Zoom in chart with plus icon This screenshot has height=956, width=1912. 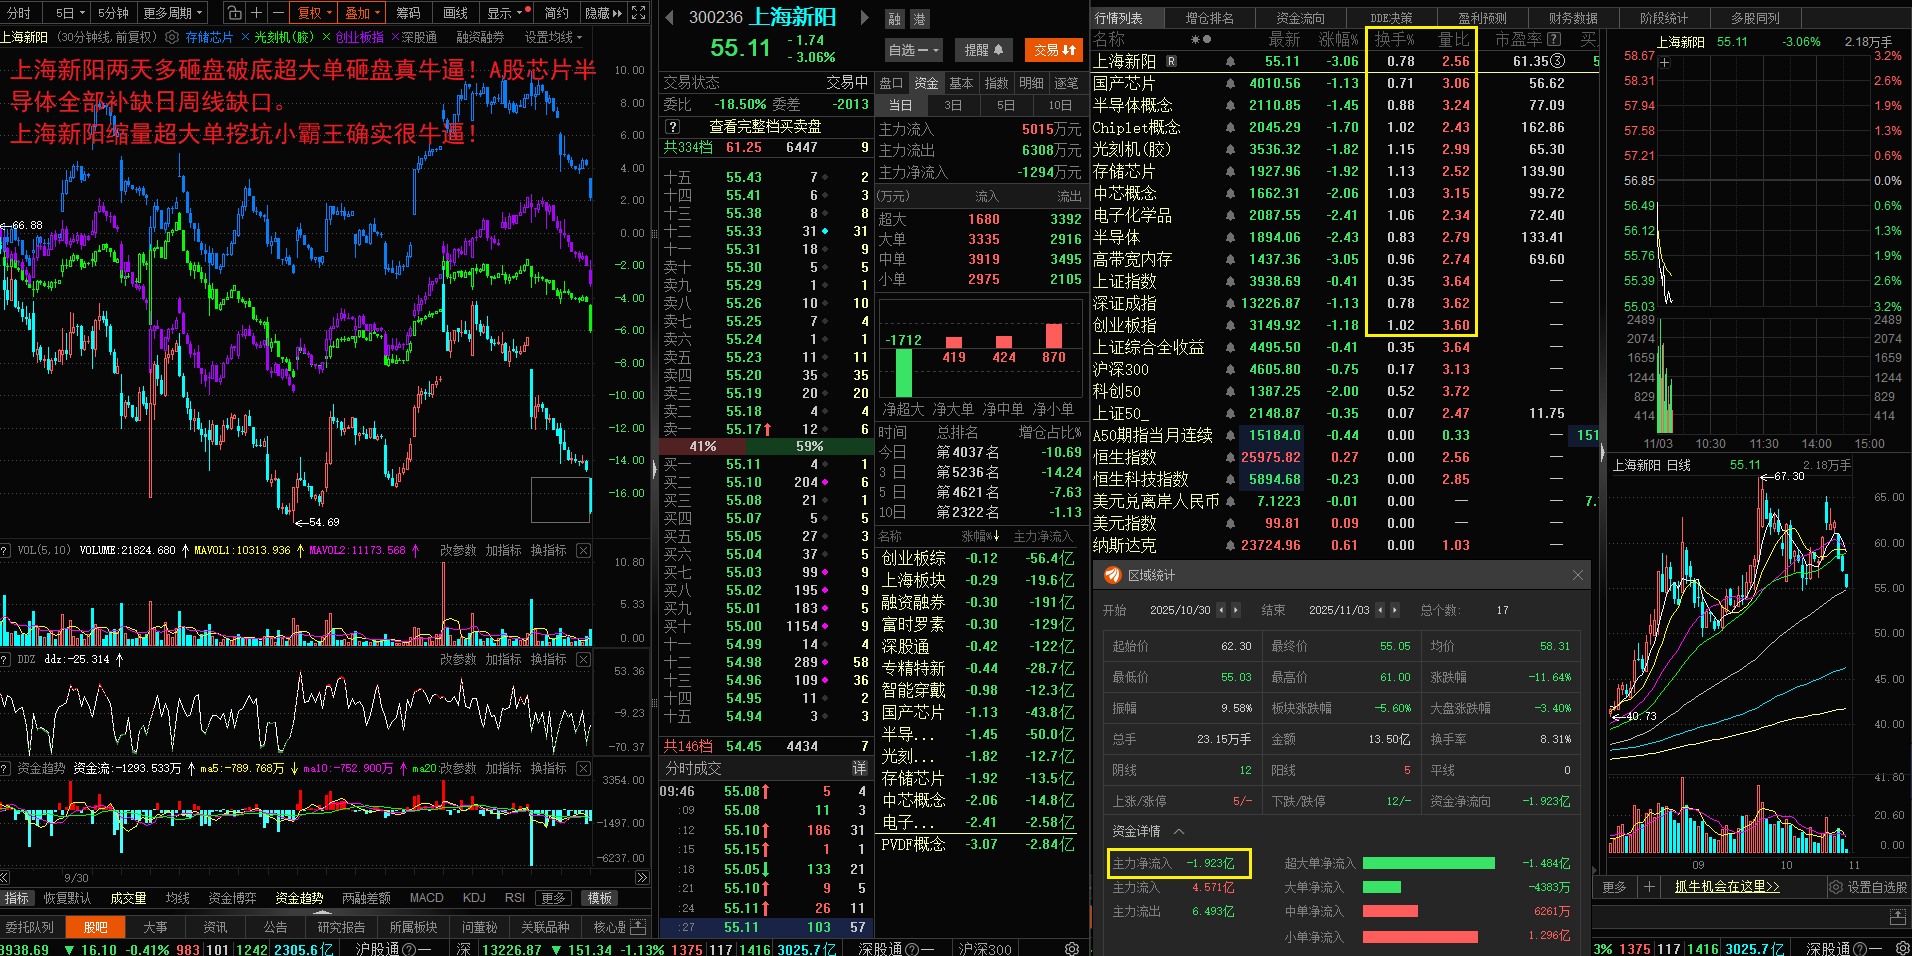coord(257,13)
